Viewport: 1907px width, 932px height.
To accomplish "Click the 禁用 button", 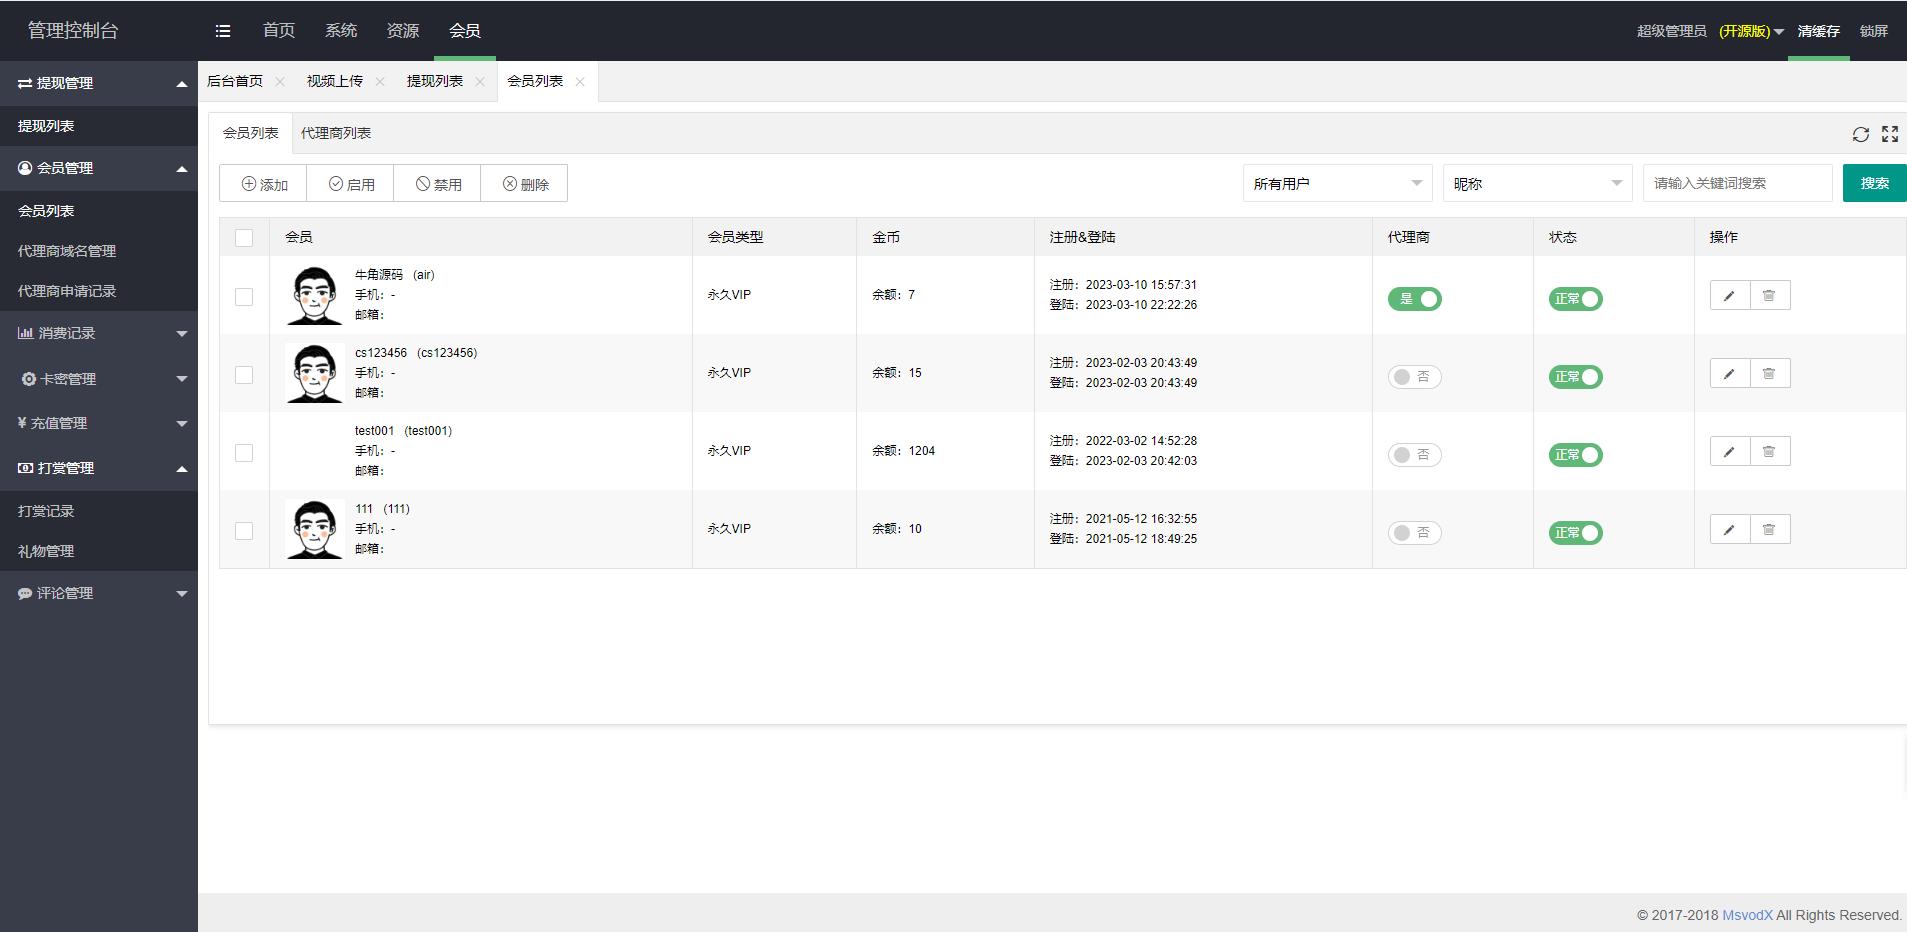I will [x=438, y=184].
